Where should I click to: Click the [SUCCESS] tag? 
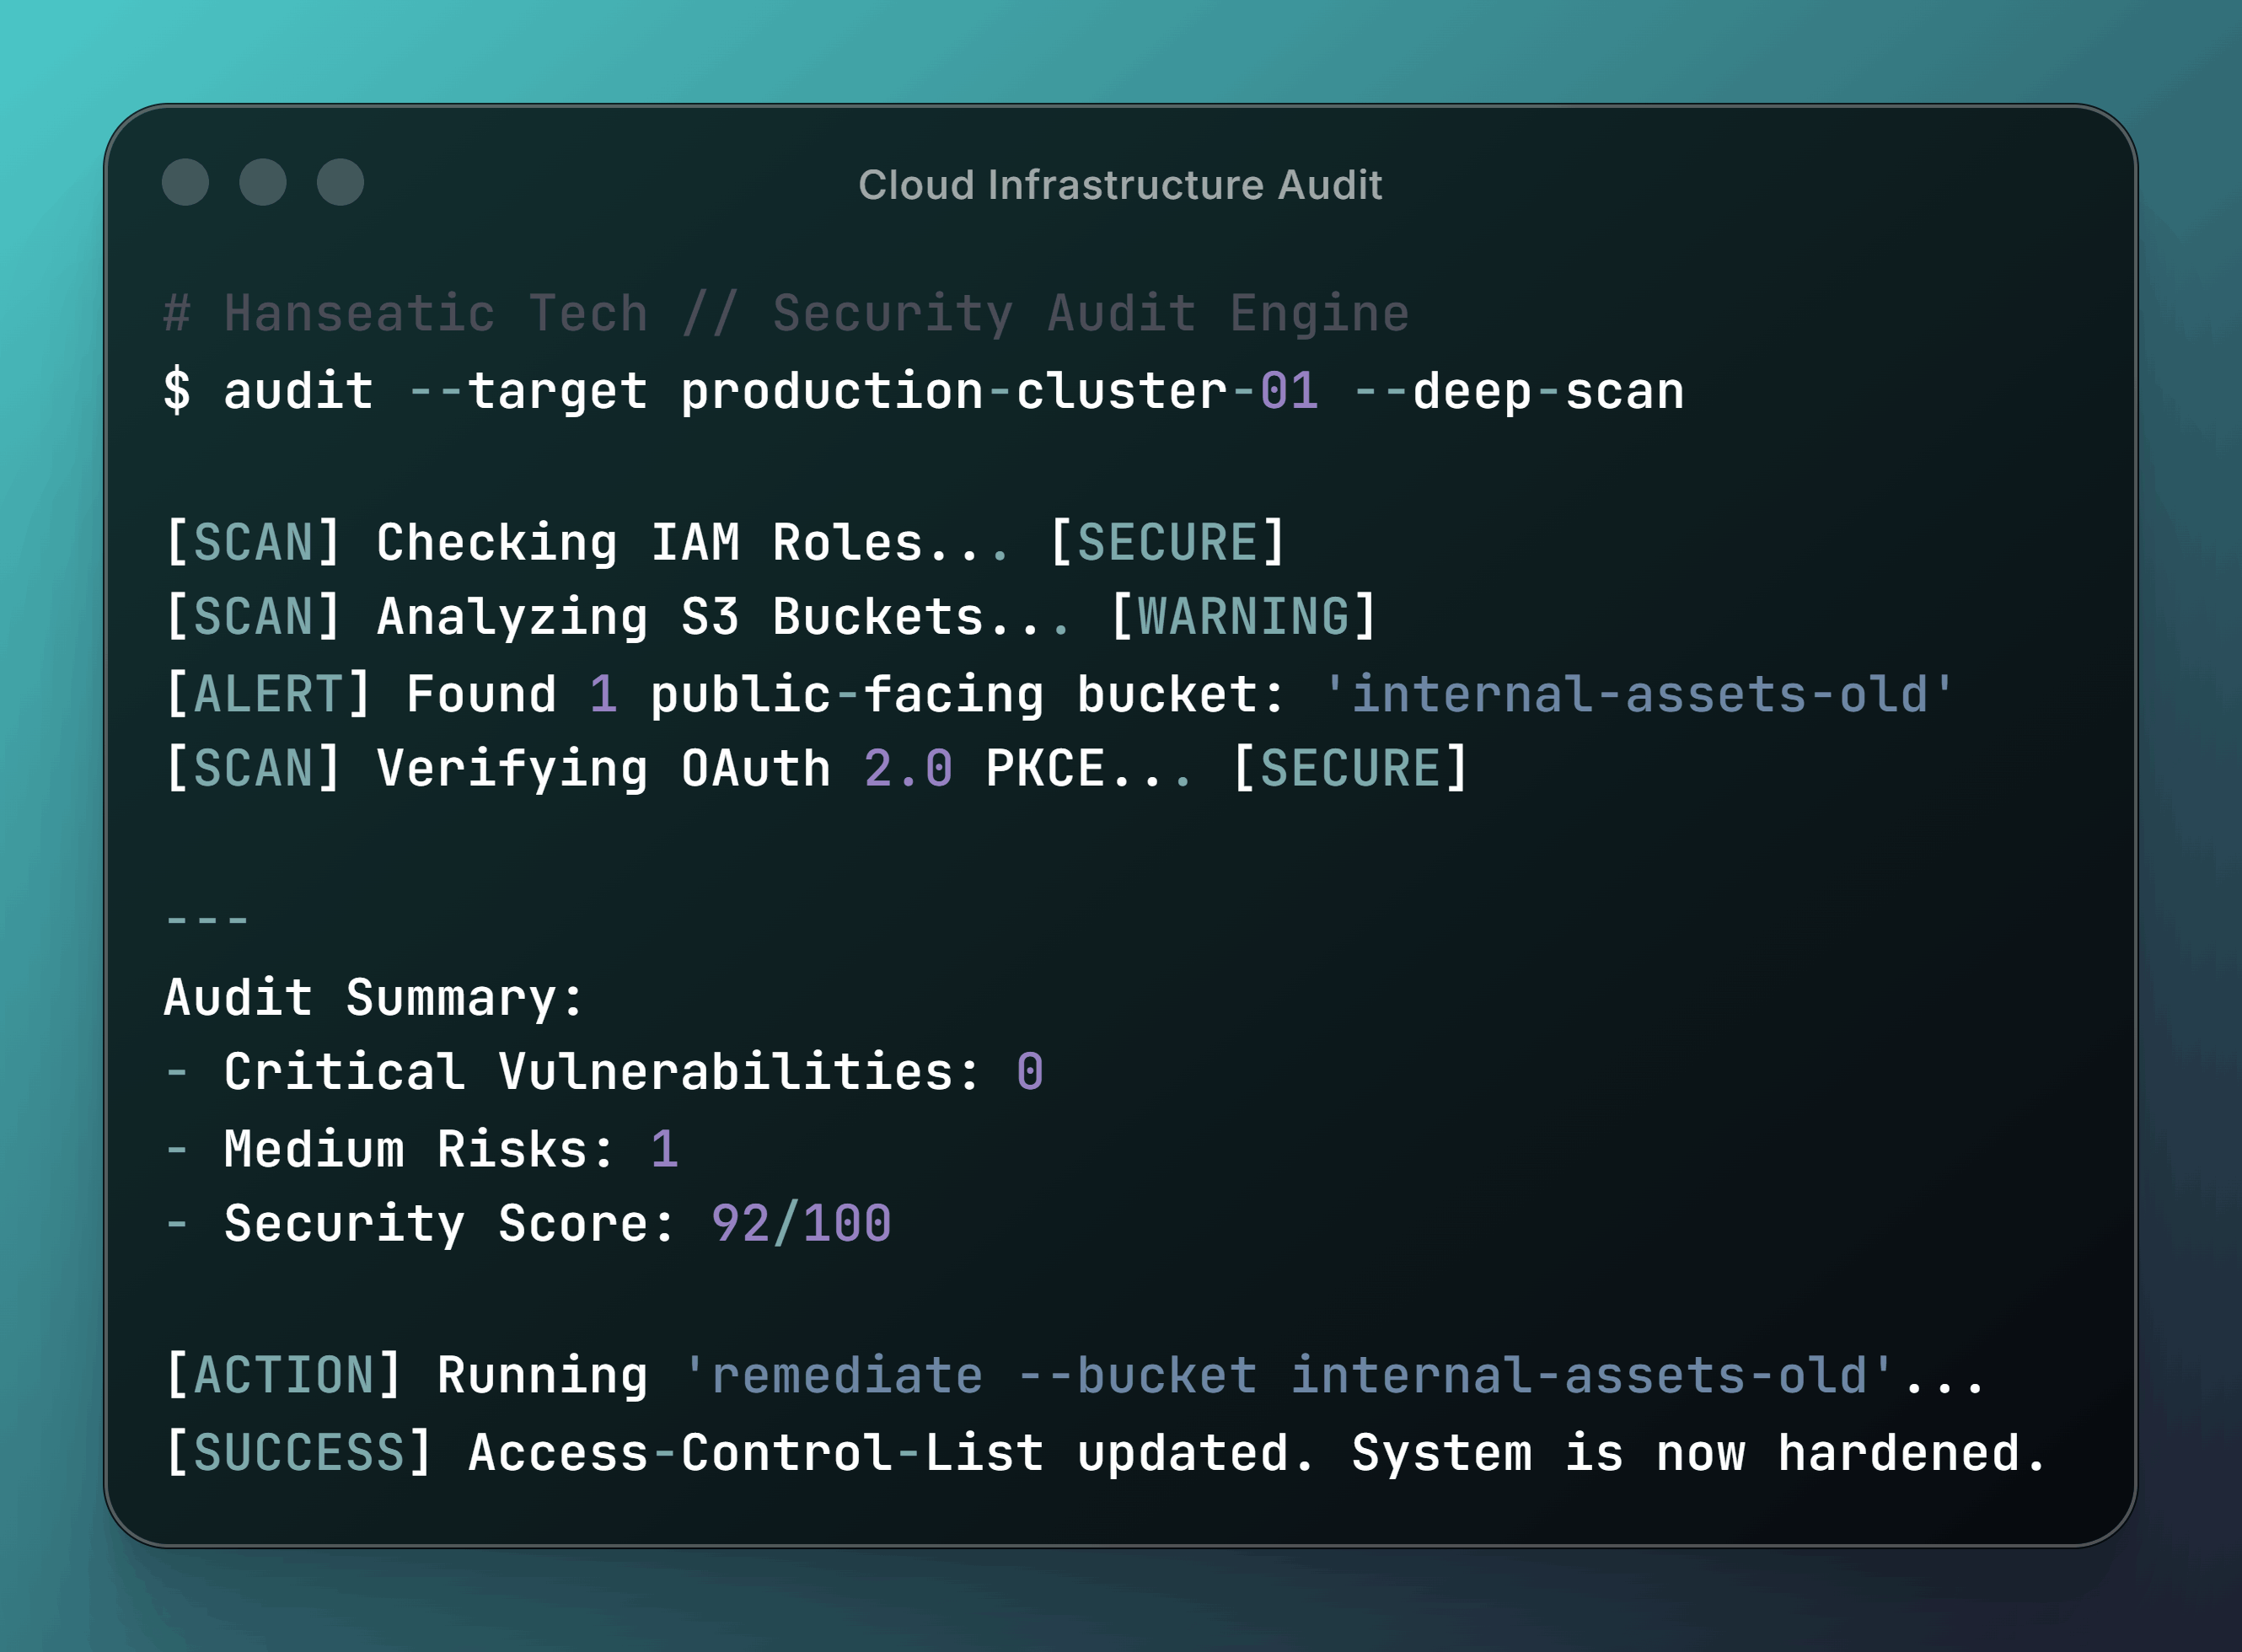pyautogui.click(x=298, y=1453)
